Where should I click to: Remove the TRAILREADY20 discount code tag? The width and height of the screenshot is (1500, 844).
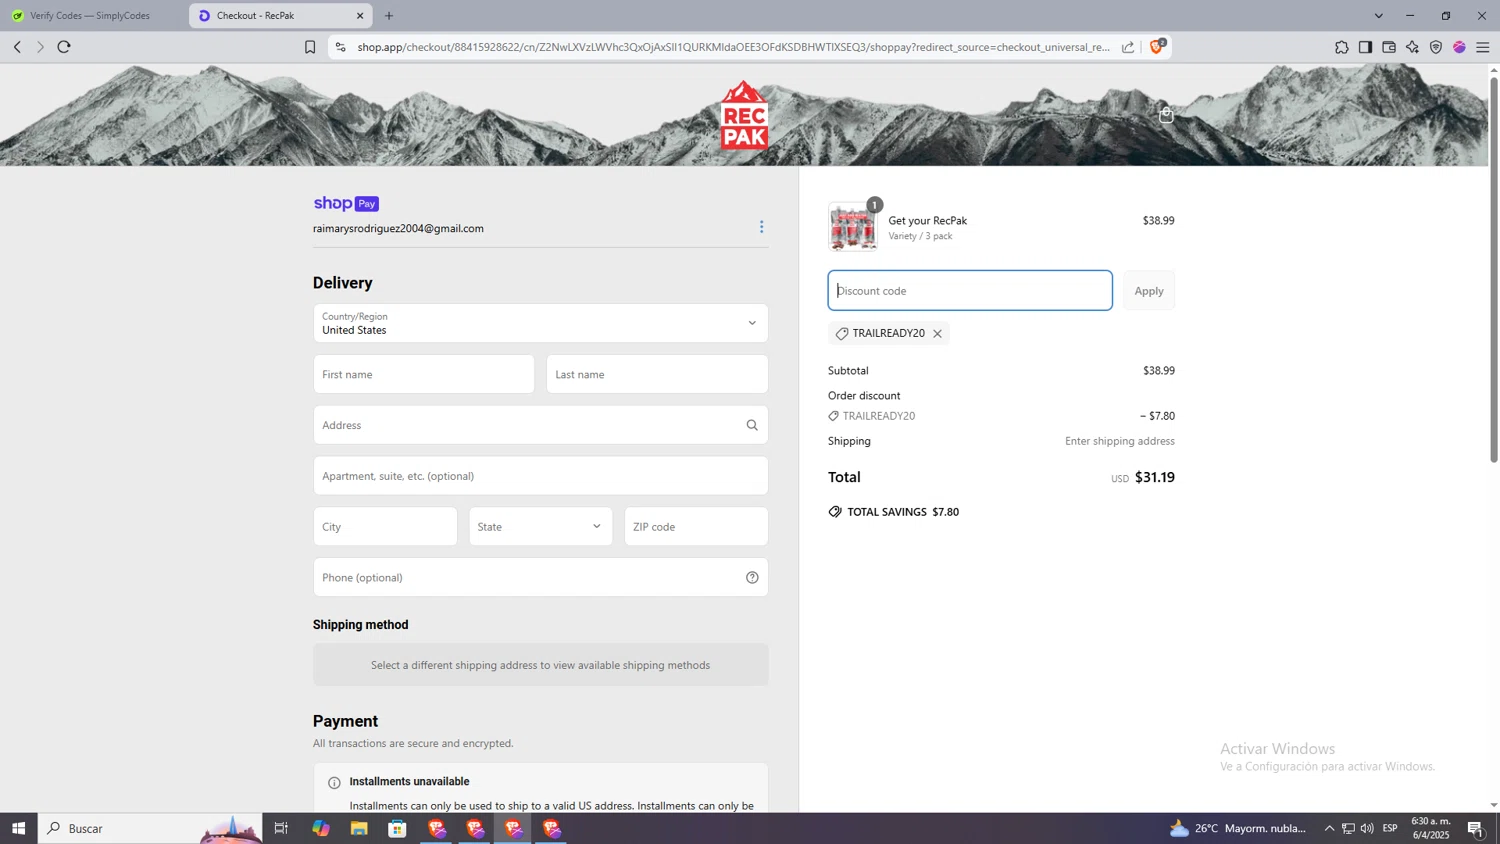(937, 334)
